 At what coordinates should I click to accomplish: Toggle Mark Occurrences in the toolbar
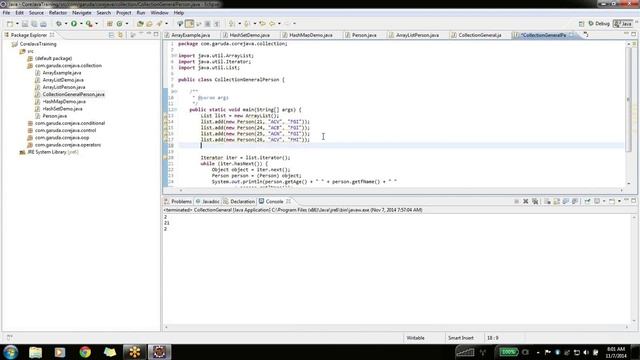pos(189,24)
